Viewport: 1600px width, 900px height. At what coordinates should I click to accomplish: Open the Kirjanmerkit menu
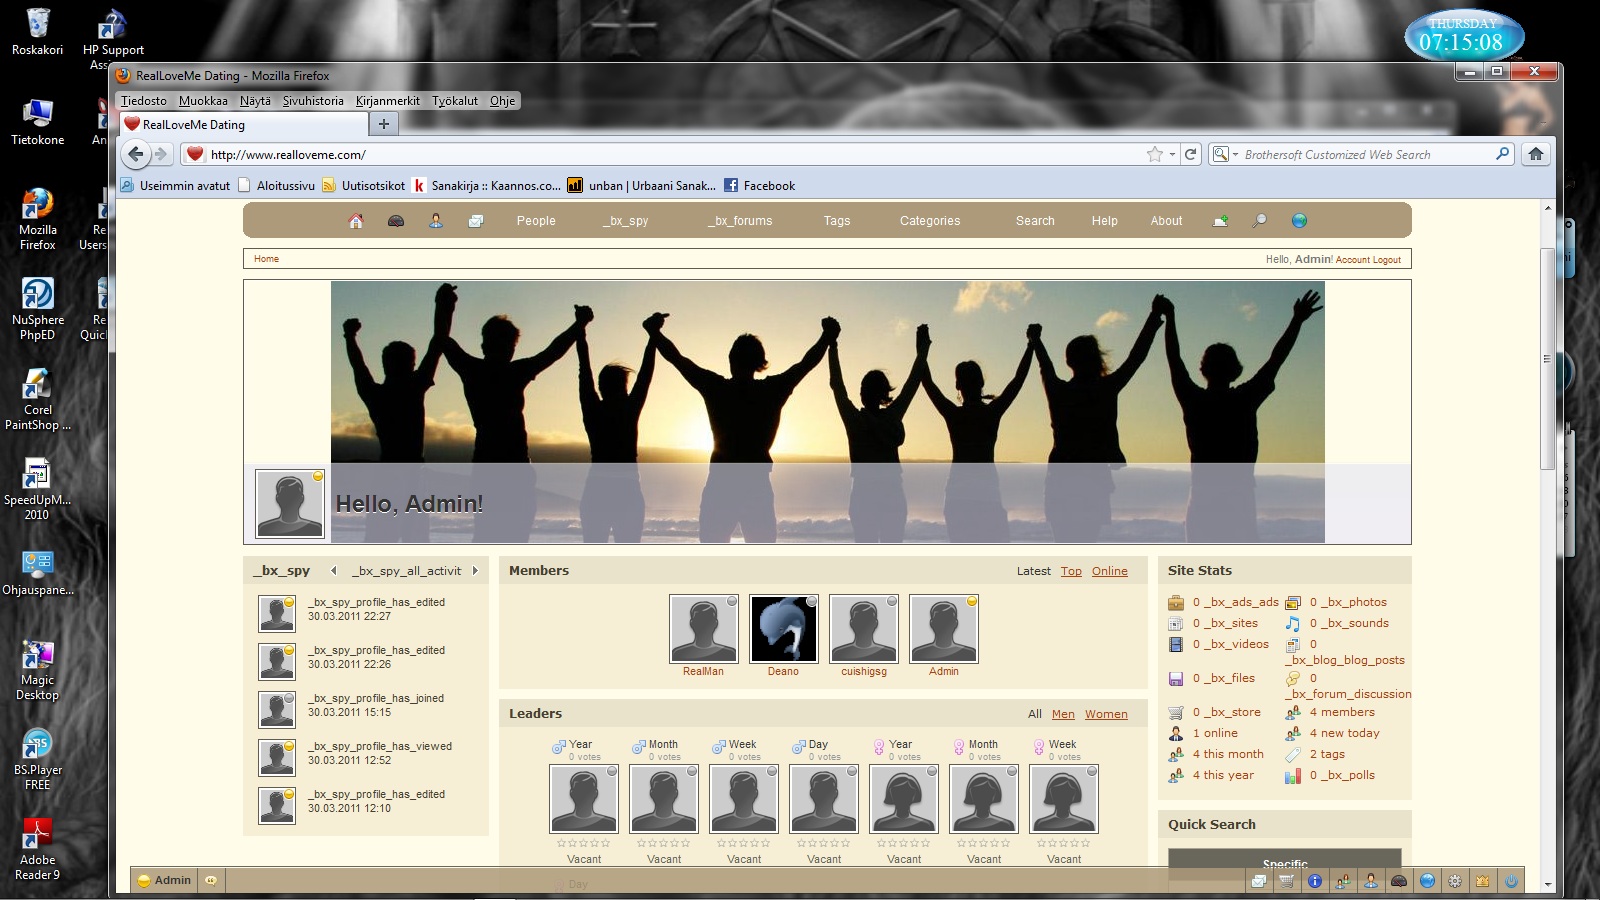point(388,101)
